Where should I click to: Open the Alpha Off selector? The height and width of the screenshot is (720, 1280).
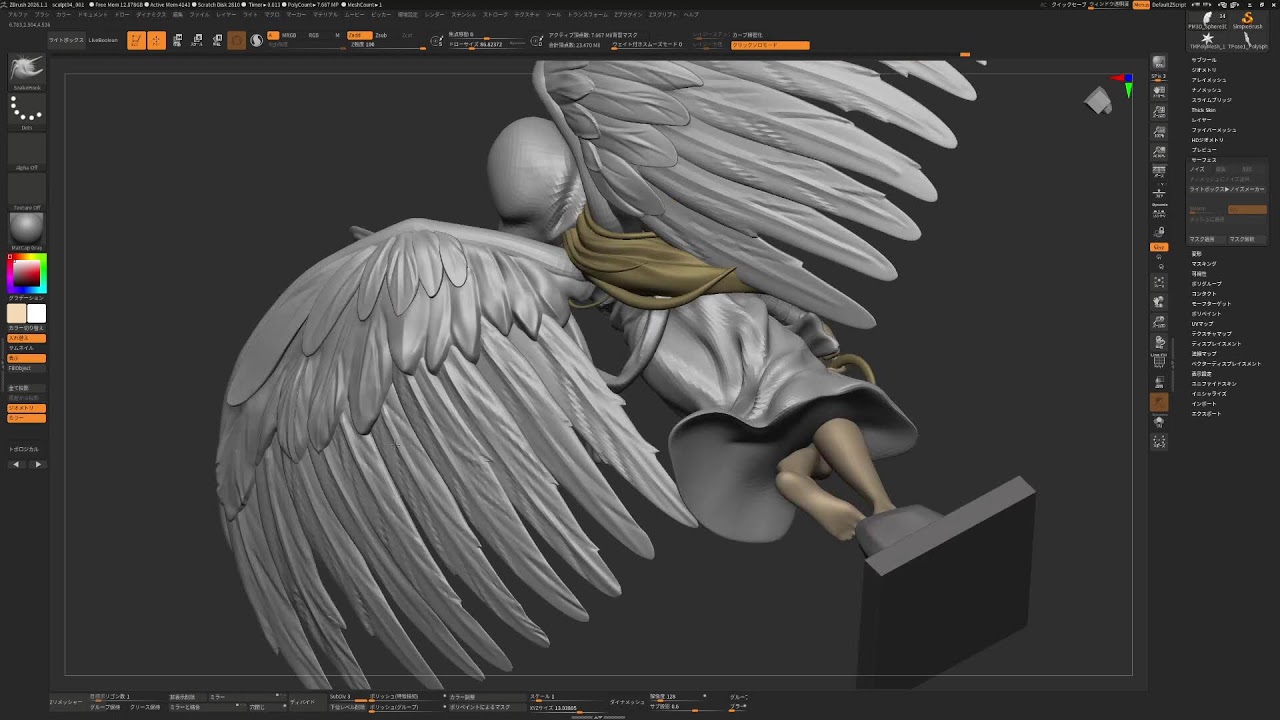click(x=27, y=150)
